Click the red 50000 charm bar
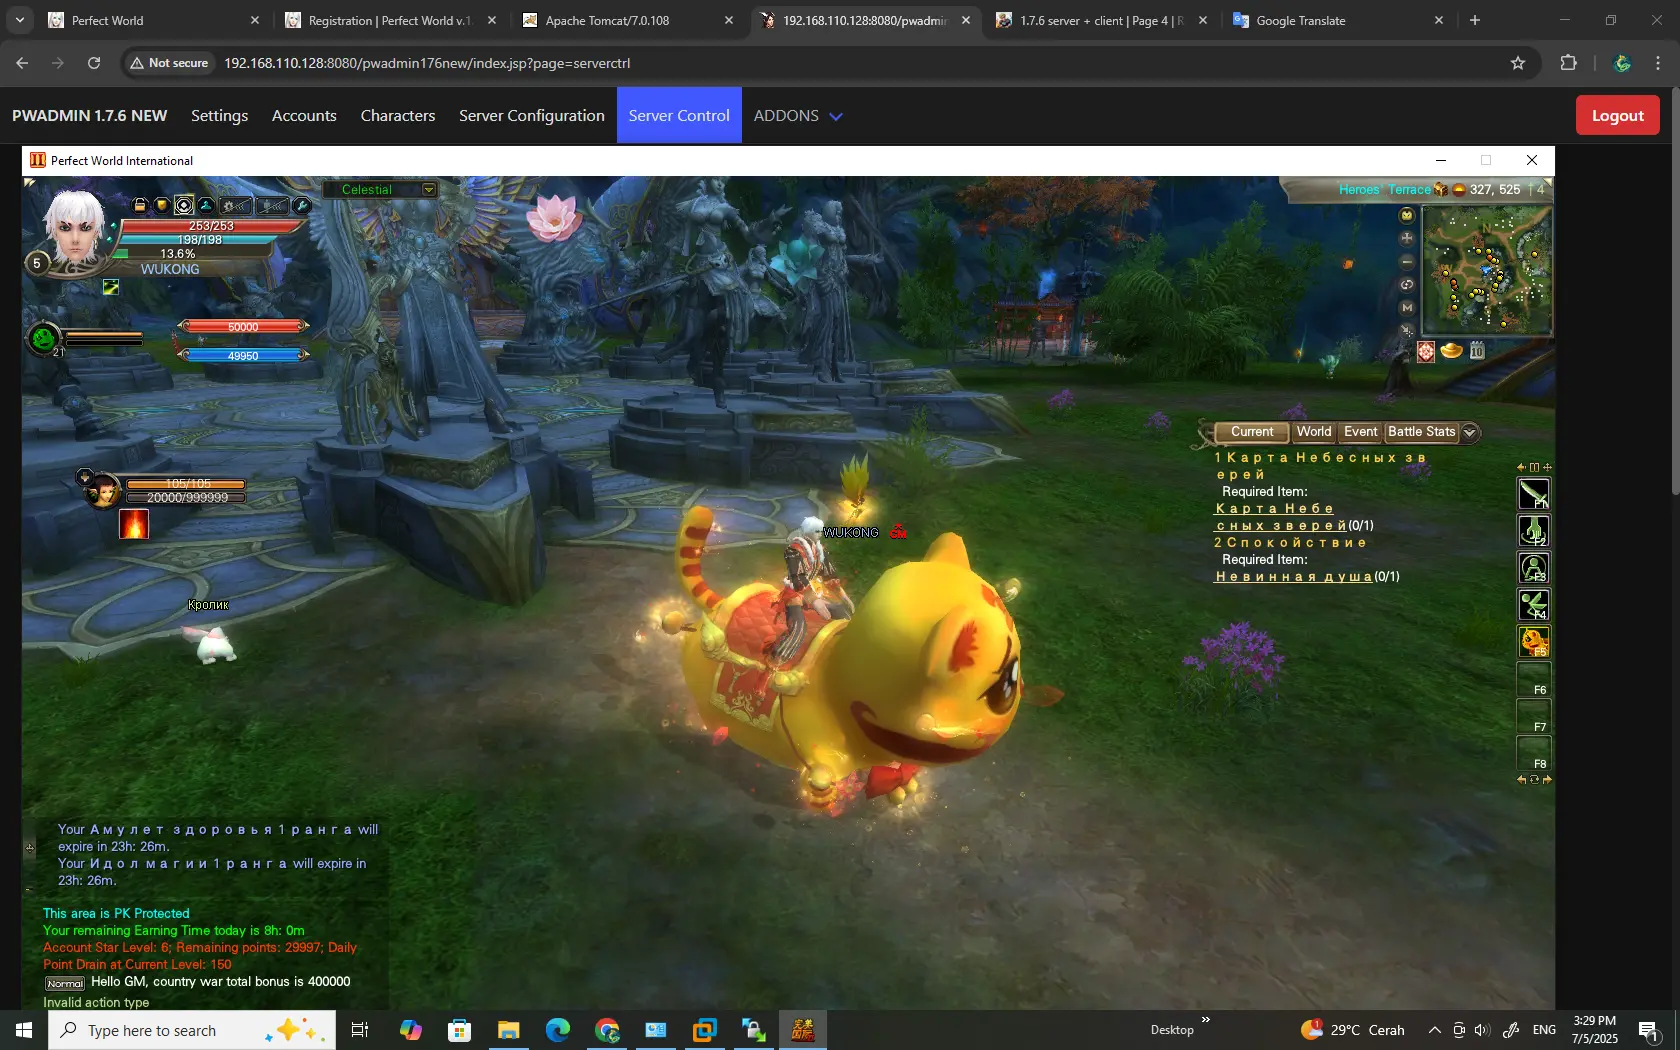1680x1050 pixels. click(243, 326)
